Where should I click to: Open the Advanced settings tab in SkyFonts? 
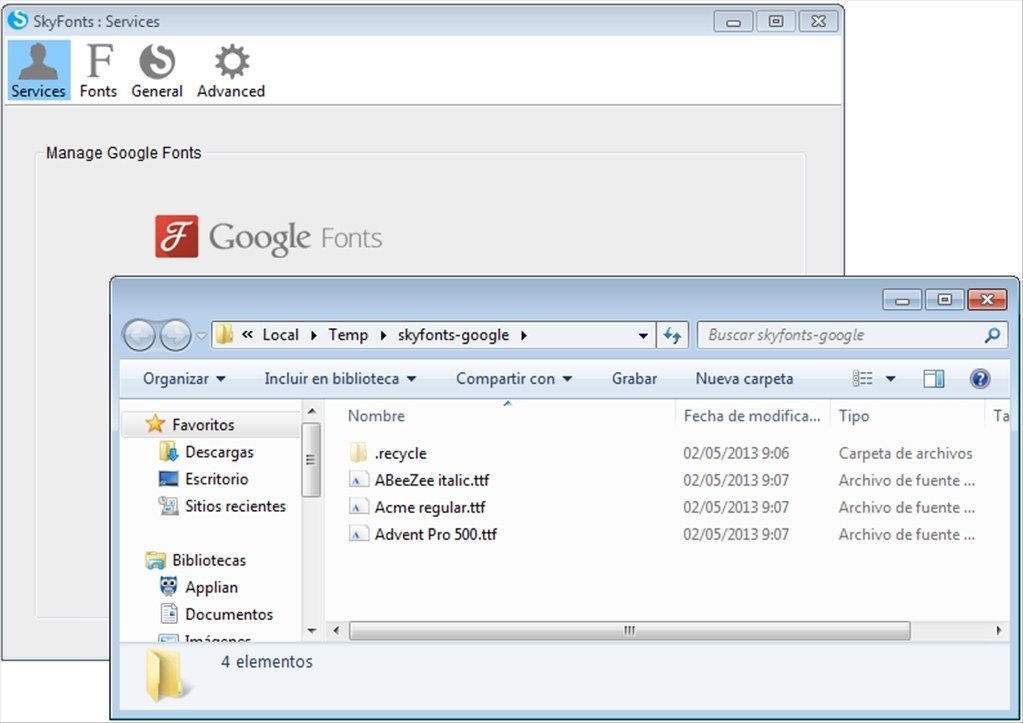[231, 70]
